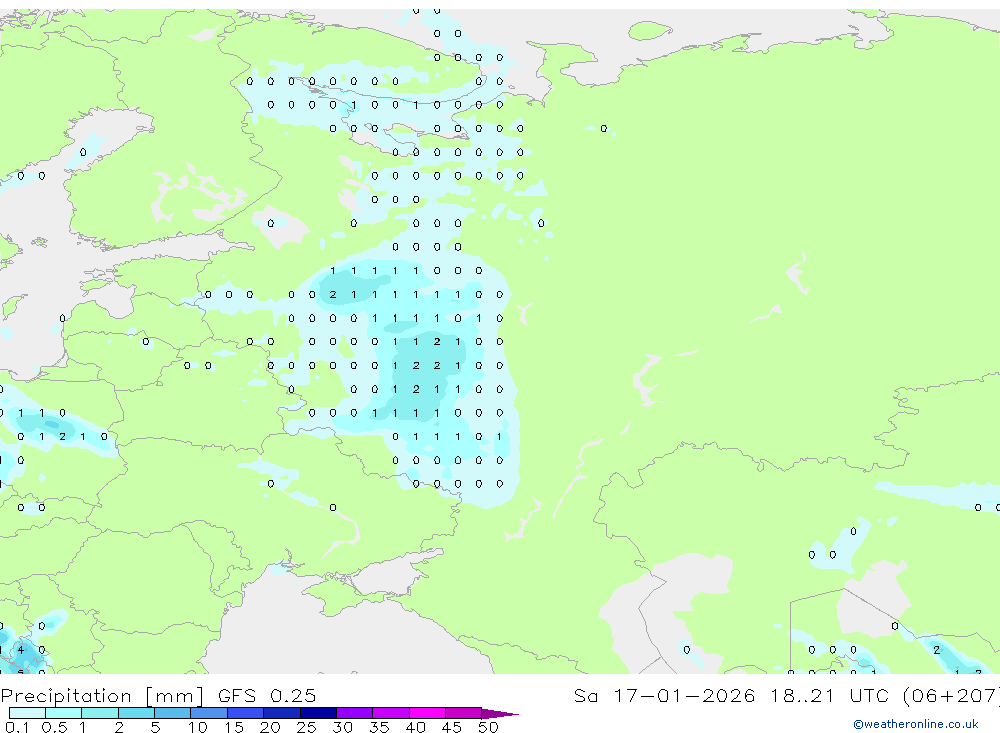Select the 20–25 mm dark blue swatch
This screenshot has height=733, width=1000.
[x=281, y=714]
